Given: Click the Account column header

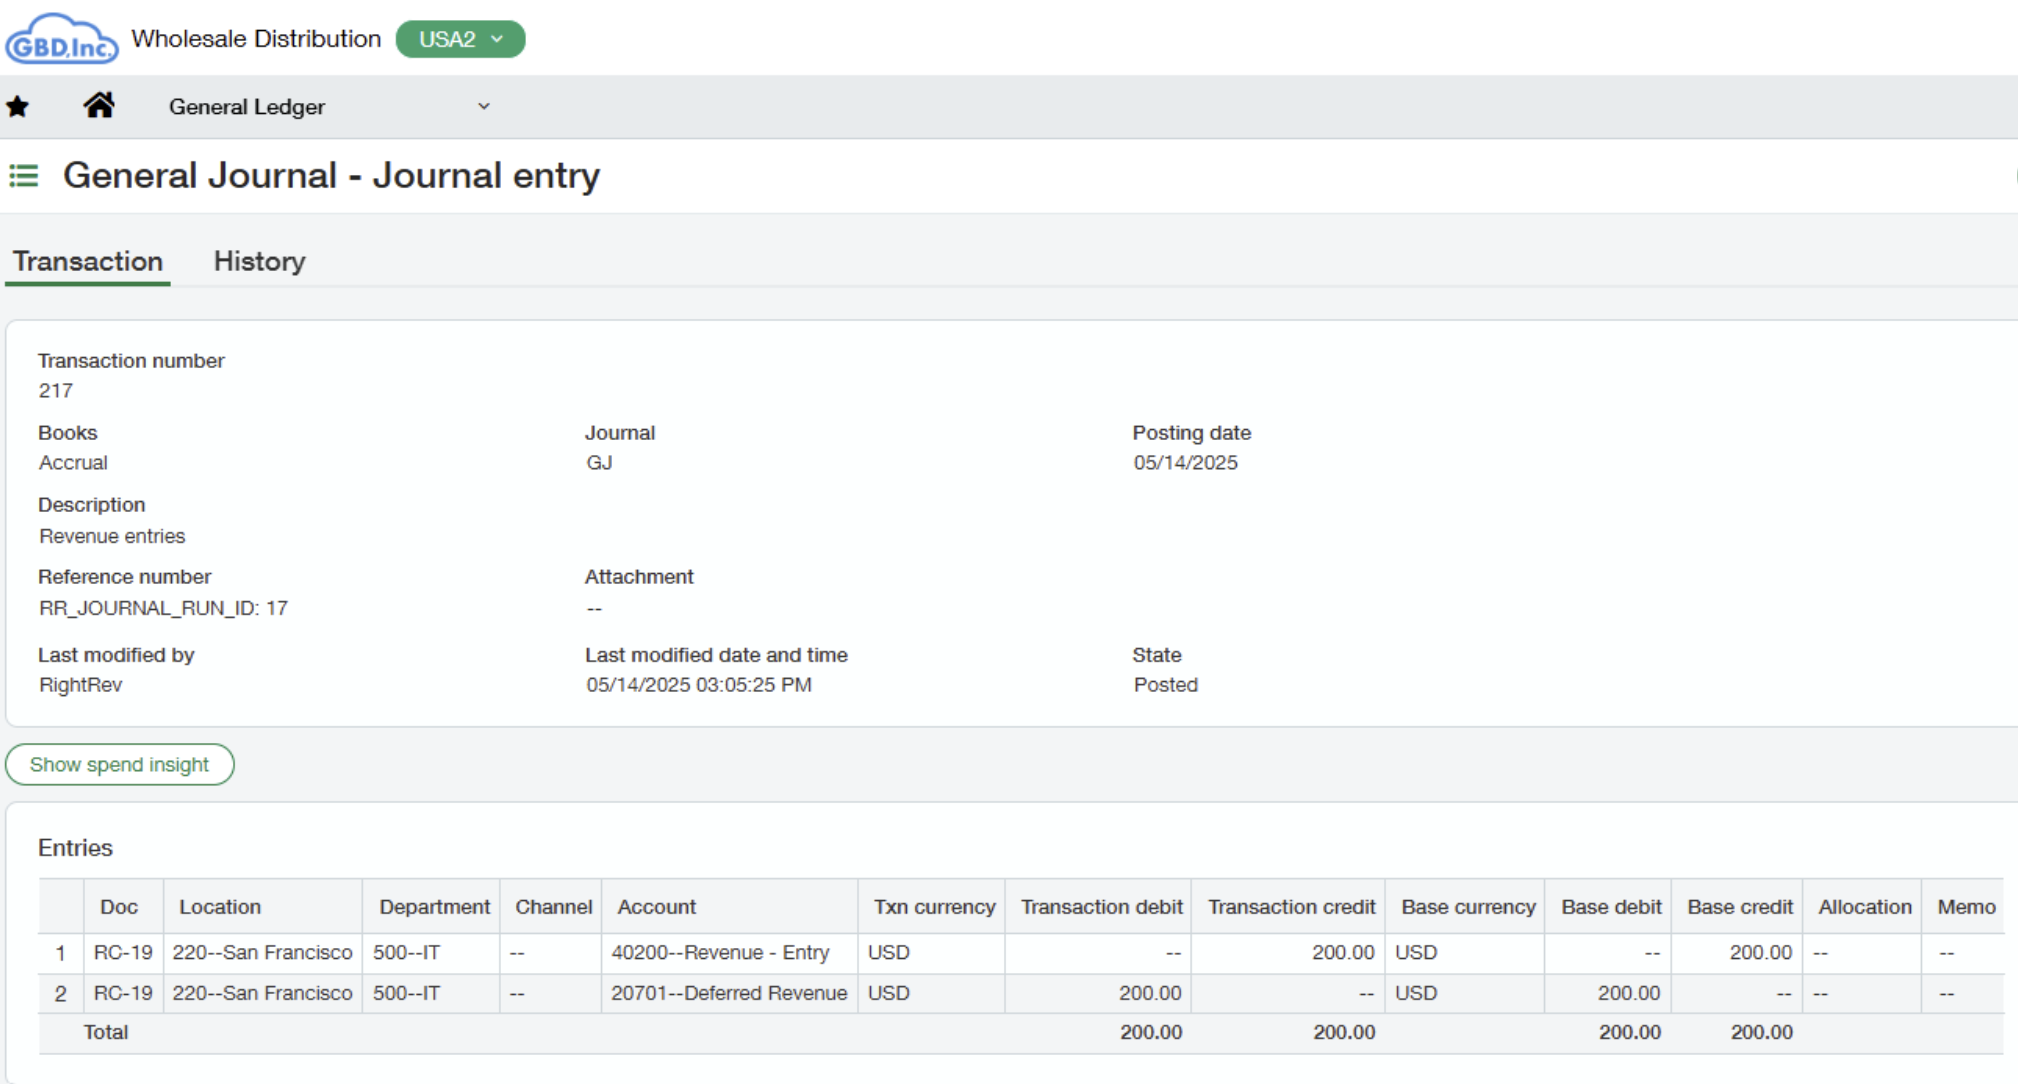Looking at the screenshot, I should (656, 907).
